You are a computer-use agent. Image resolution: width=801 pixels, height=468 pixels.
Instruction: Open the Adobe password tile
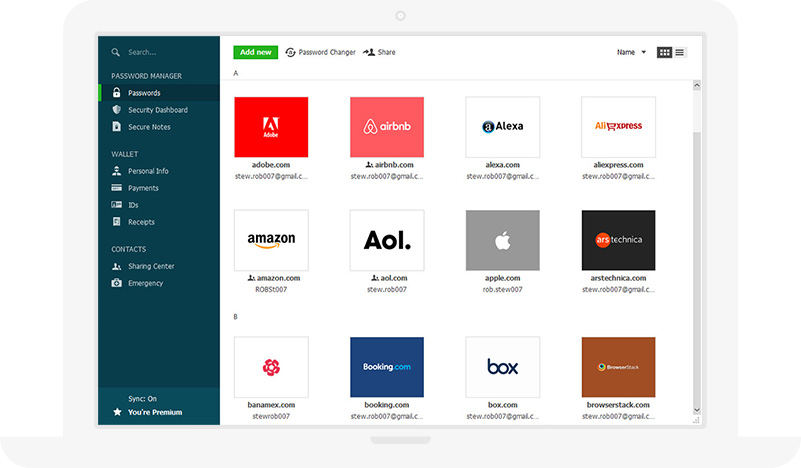point(271,127)
